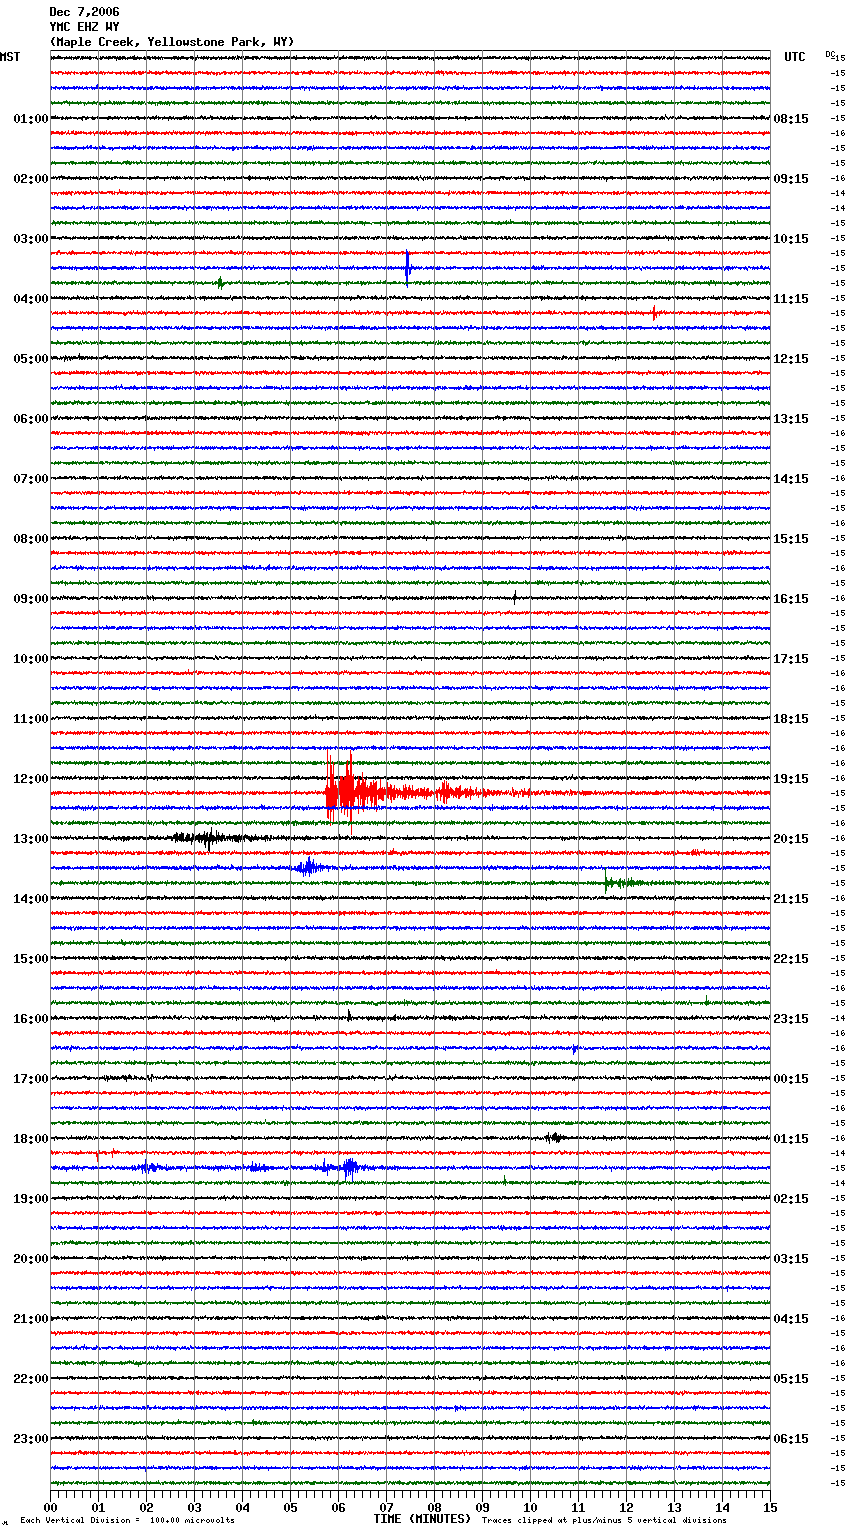This screenshot has width=850, height=1534.
Task: Click the blue spike on the 03:30 trace
Action: [407, 268]
